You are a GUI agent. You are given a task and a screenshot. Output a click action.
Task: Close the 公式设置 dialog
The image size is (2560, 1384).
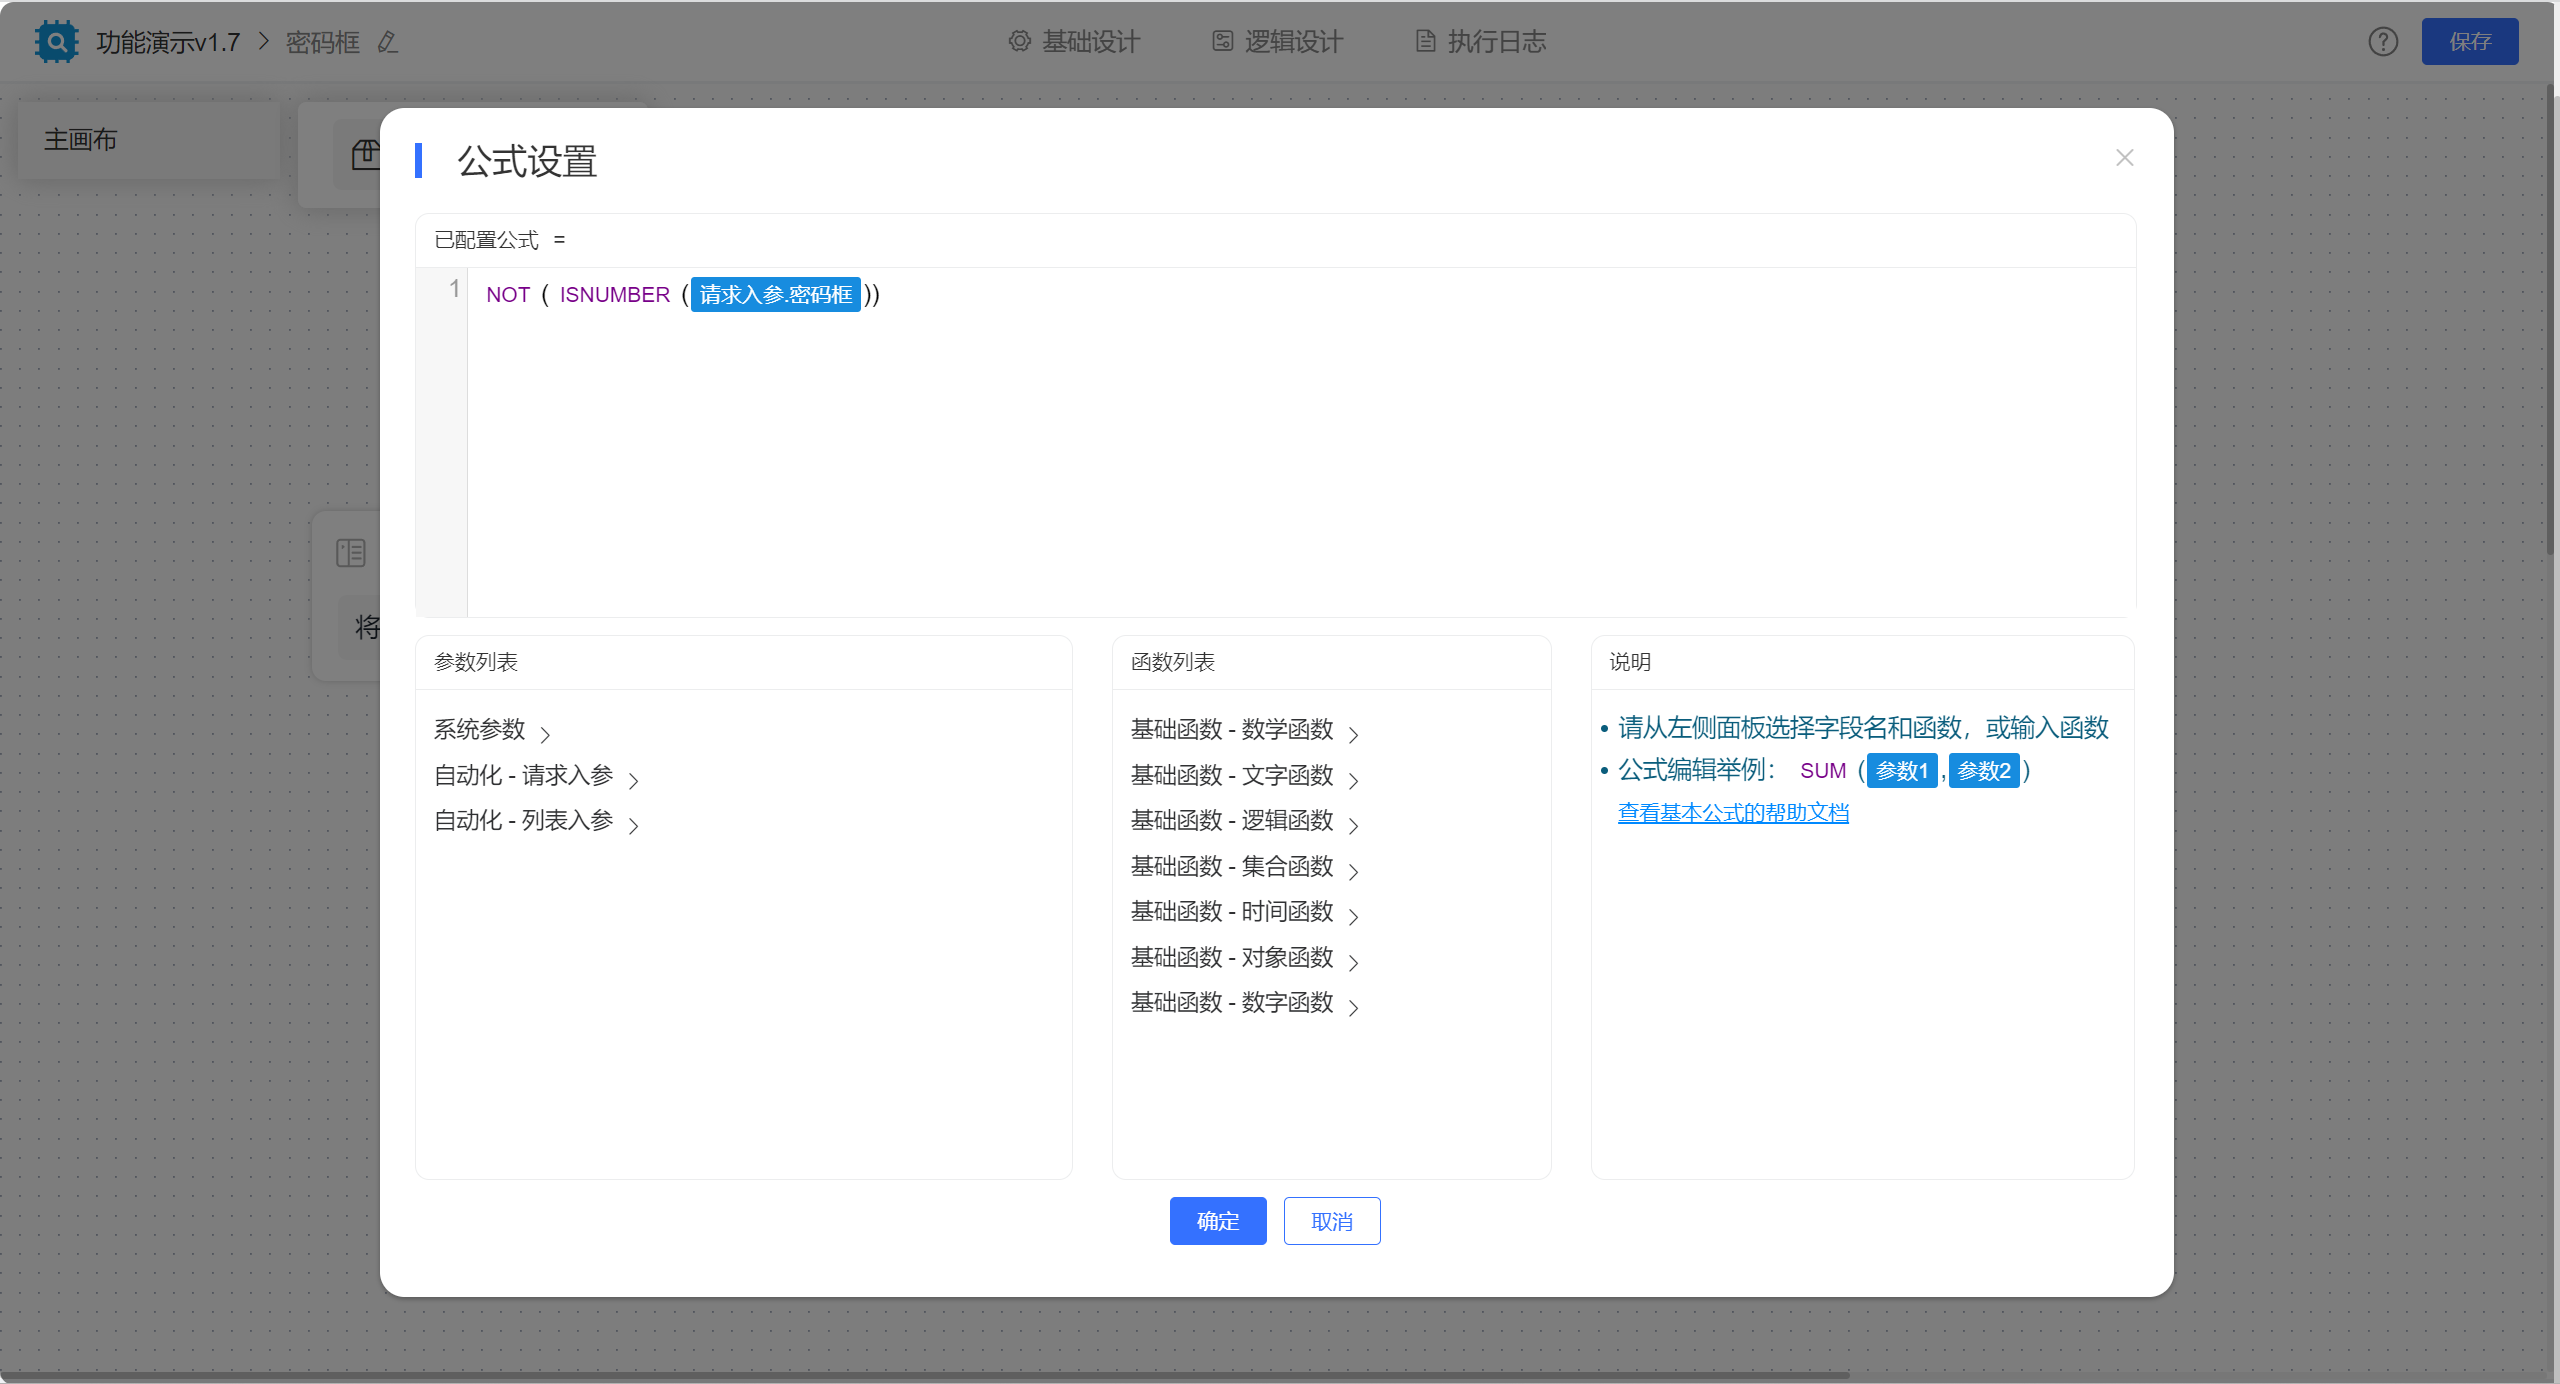click(2125, 158)
